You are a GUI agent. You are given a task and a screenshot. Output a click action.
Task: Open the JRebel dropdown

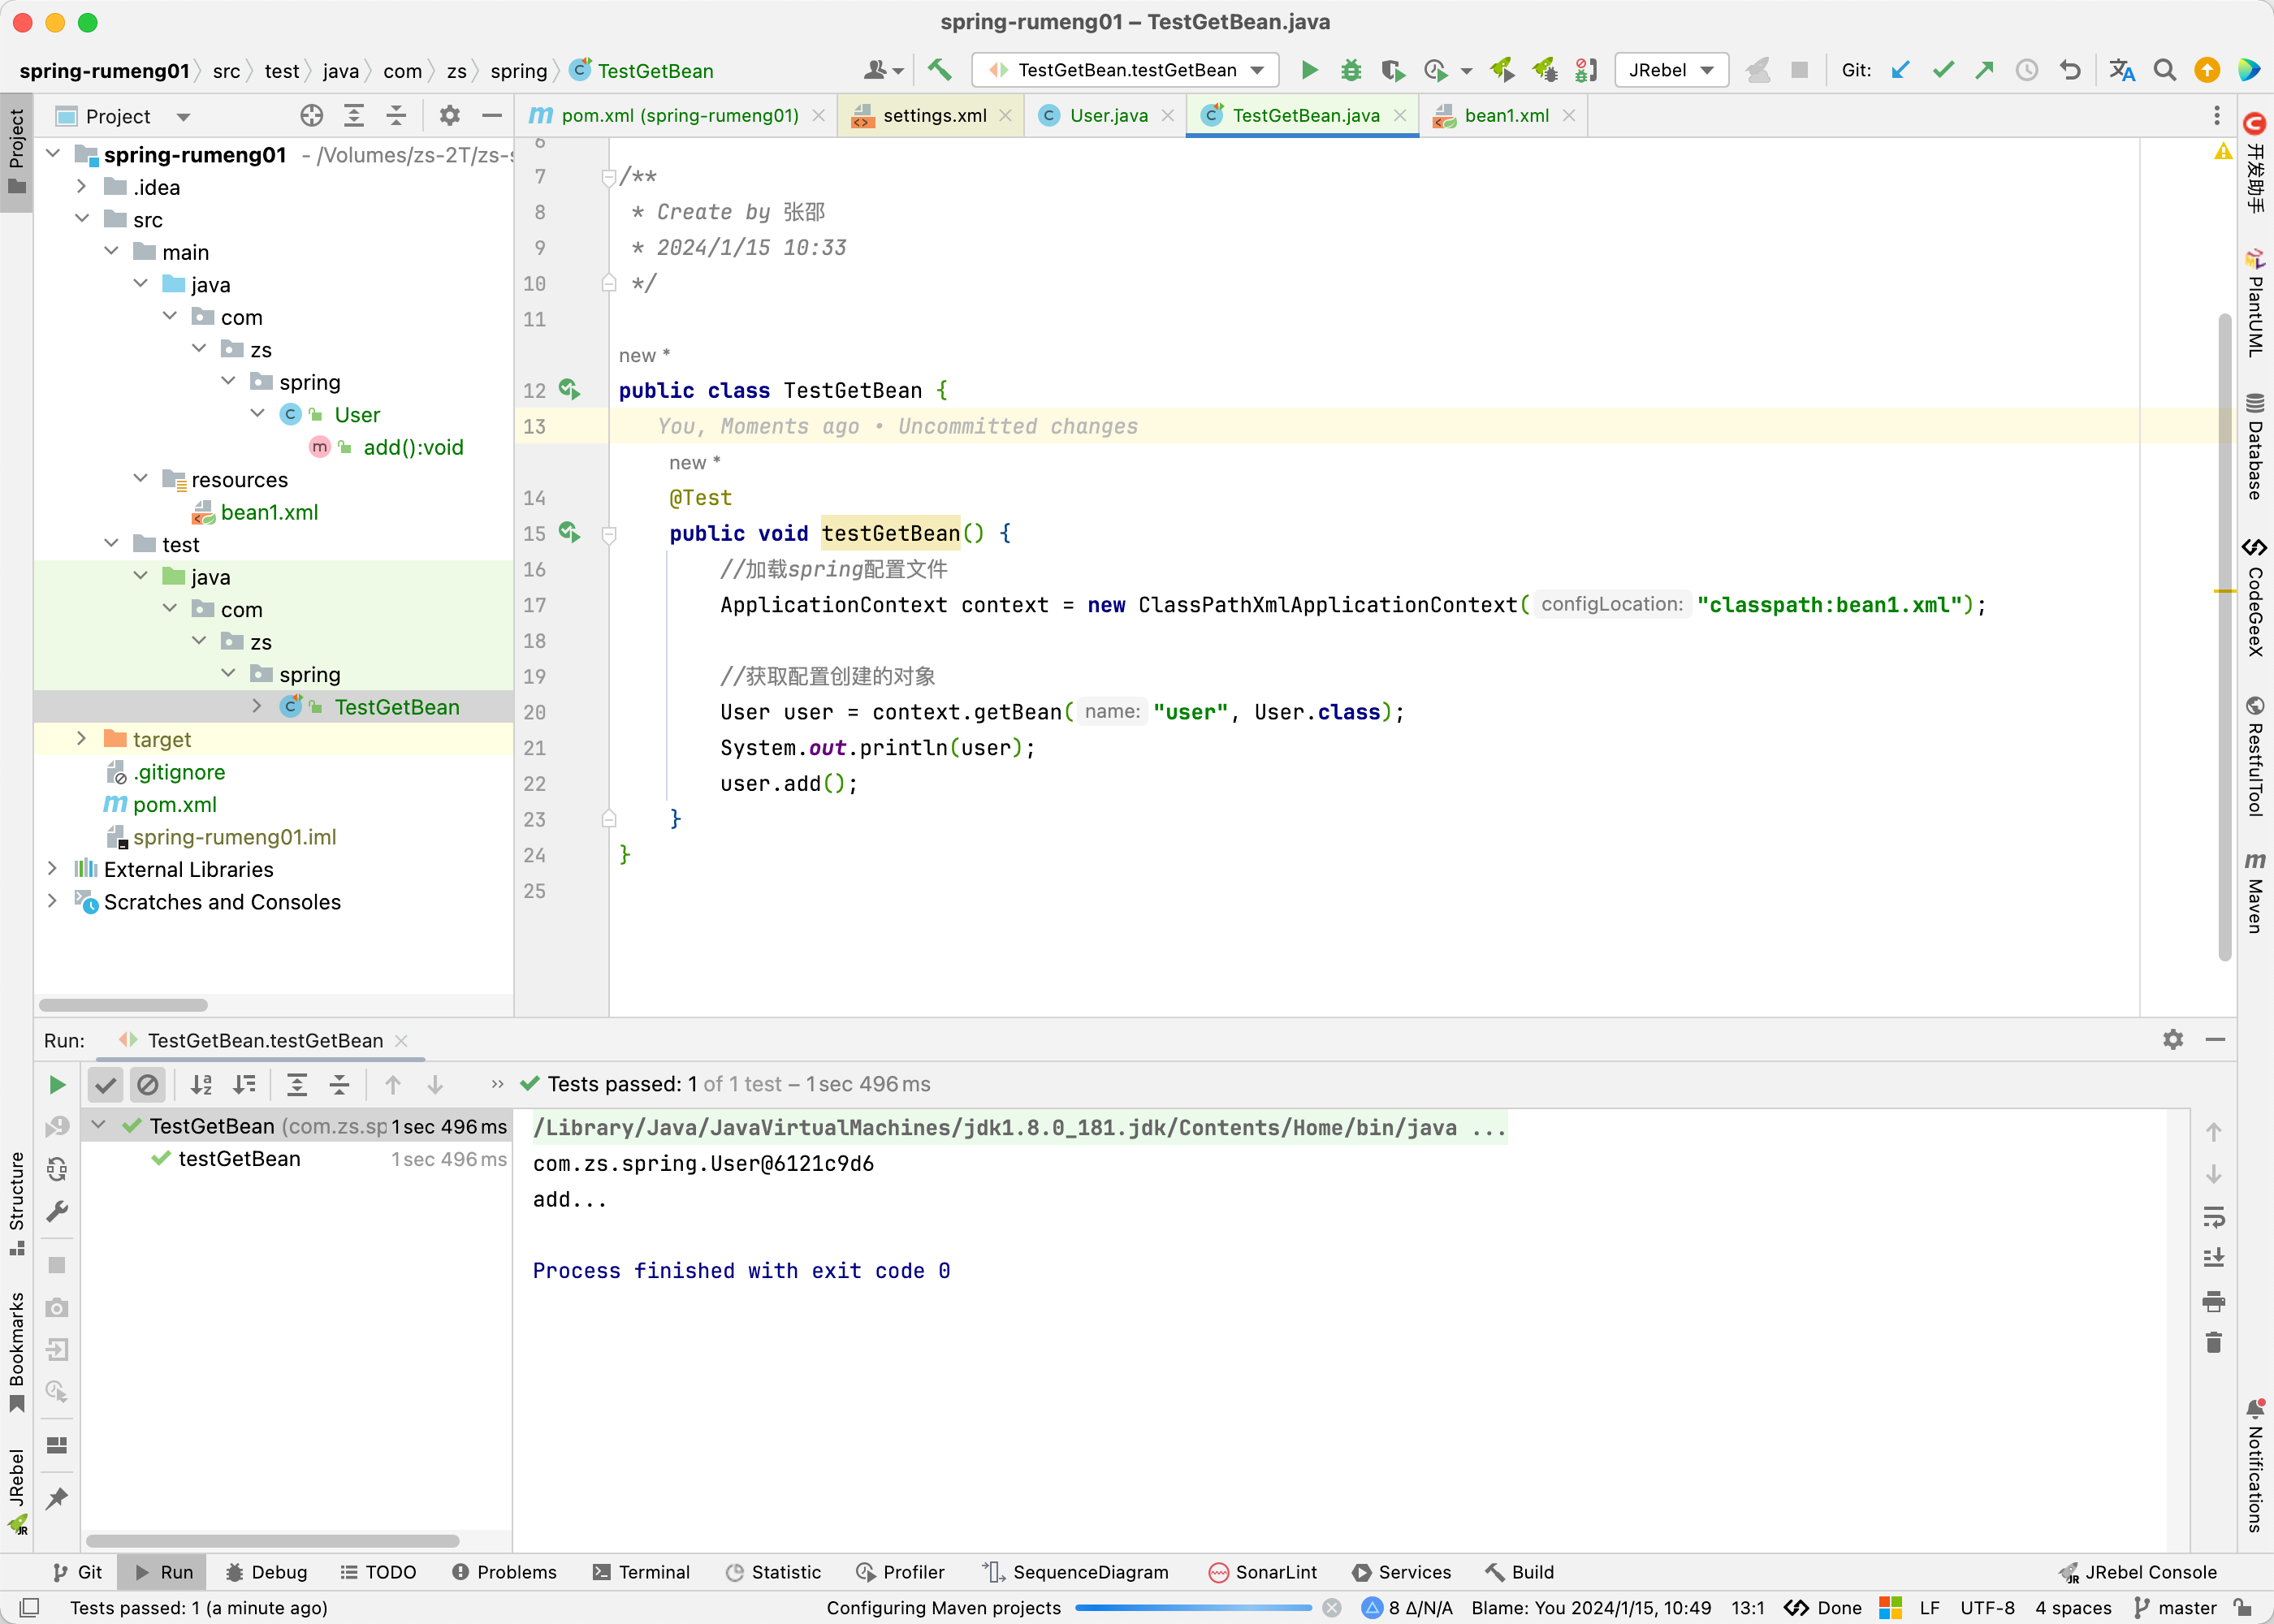click(x=1671, y=70)
